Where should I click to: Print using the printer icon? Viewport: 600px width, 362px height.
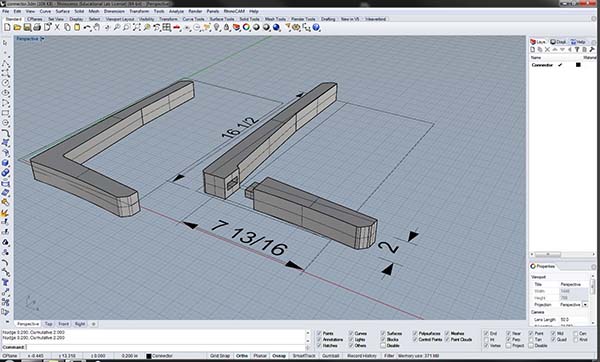point(37,27)
